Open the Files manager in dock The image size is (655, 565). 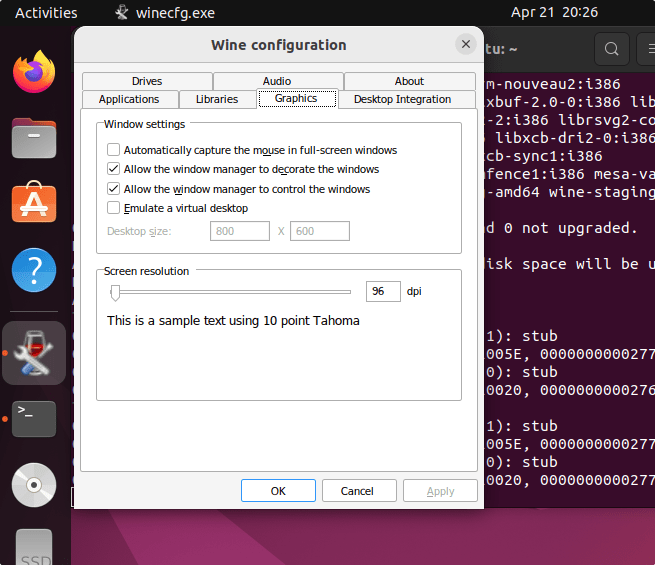pyautogui.click(x=34, y=137)
